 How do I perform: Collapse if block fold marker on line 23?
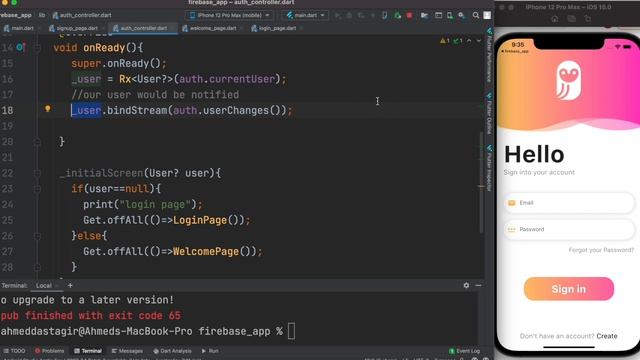click(x=37, y=189)
